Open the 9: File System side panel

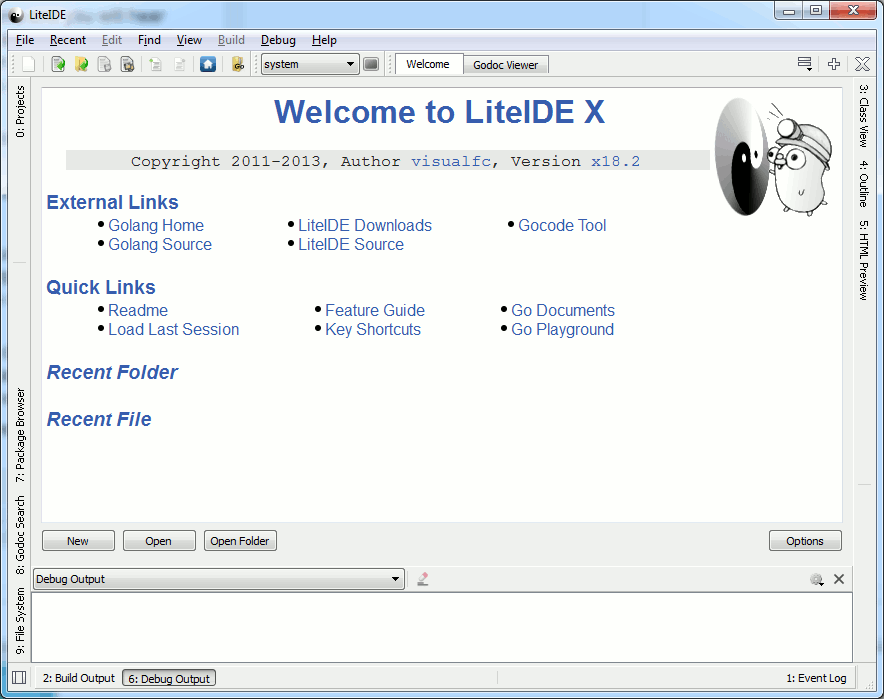point(21,620)
